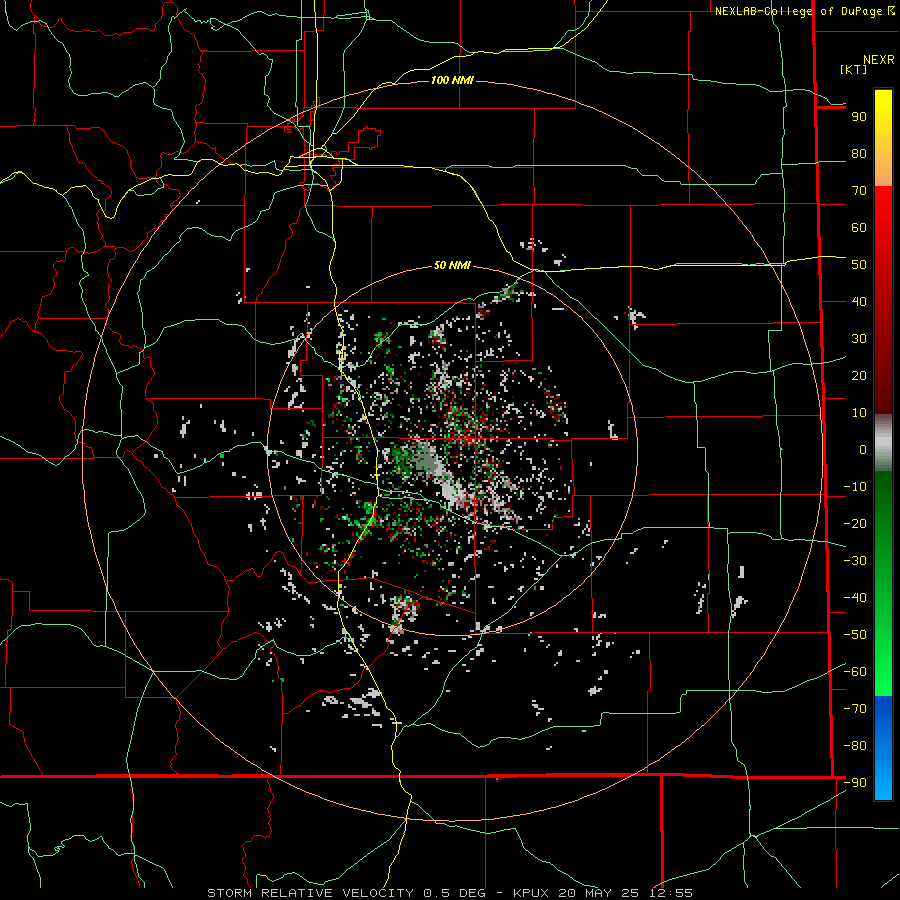
Task: Click the 50 NMI range ring label
Action: 452,265
